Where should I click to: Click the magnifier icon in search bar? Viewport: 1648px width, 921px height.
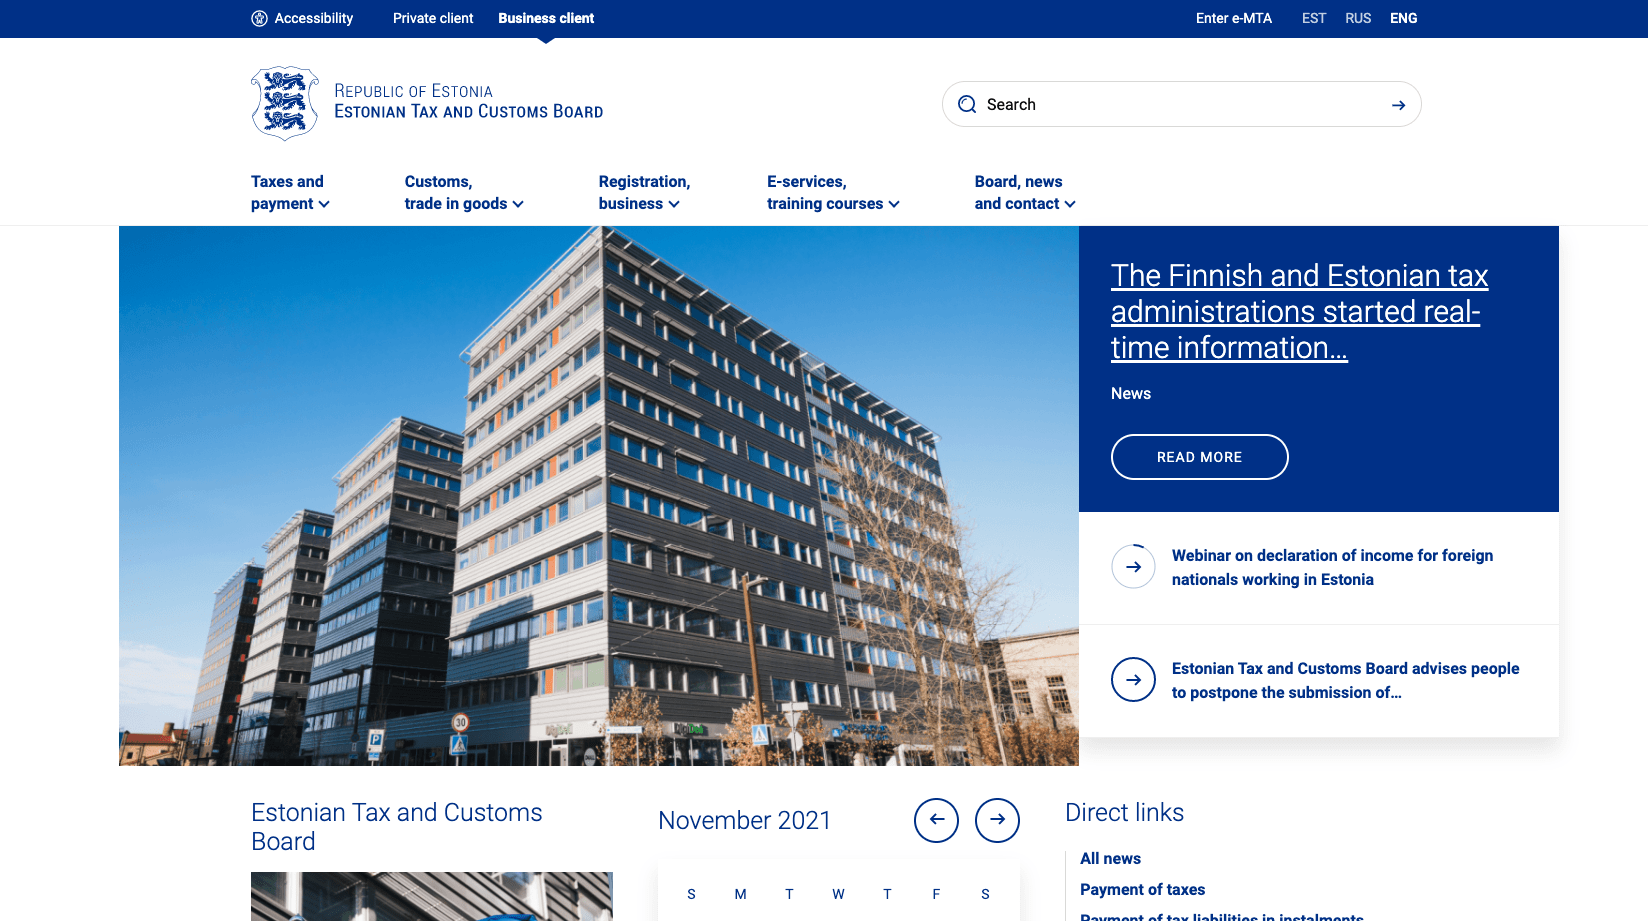(967, 105)
